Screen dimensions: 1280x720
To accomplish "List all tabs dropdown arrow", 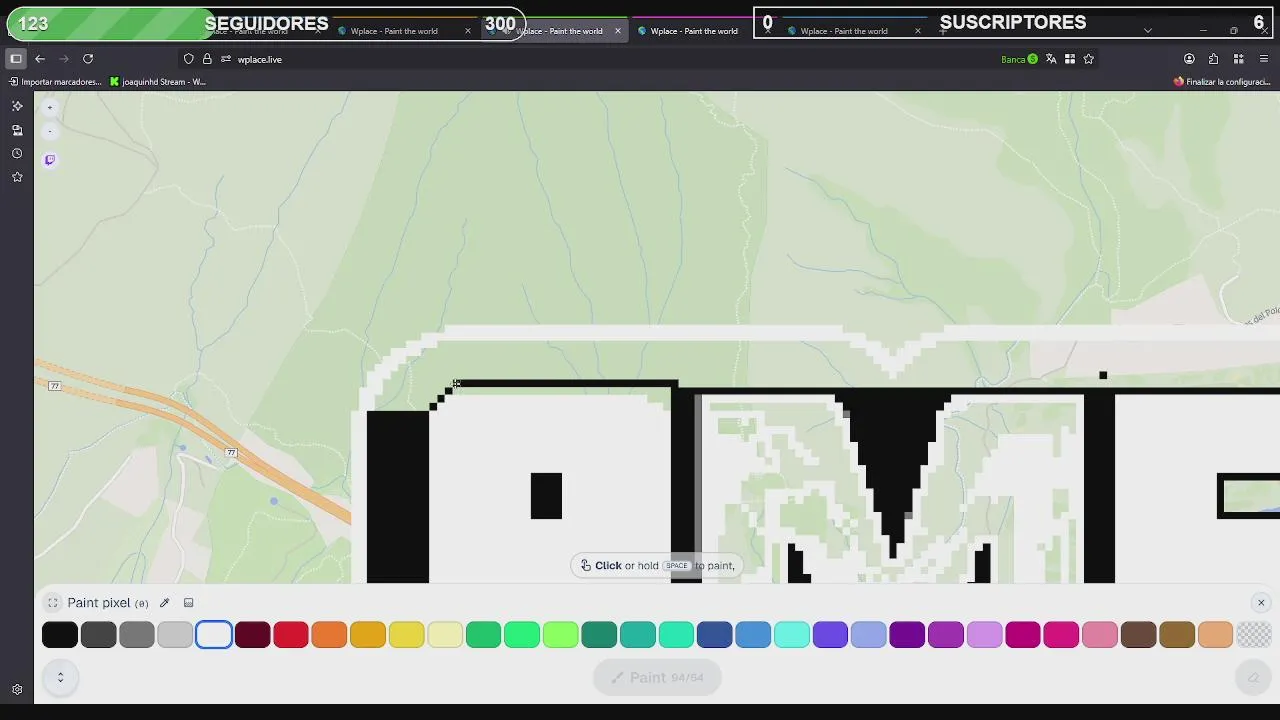I will click(1147, 31).
